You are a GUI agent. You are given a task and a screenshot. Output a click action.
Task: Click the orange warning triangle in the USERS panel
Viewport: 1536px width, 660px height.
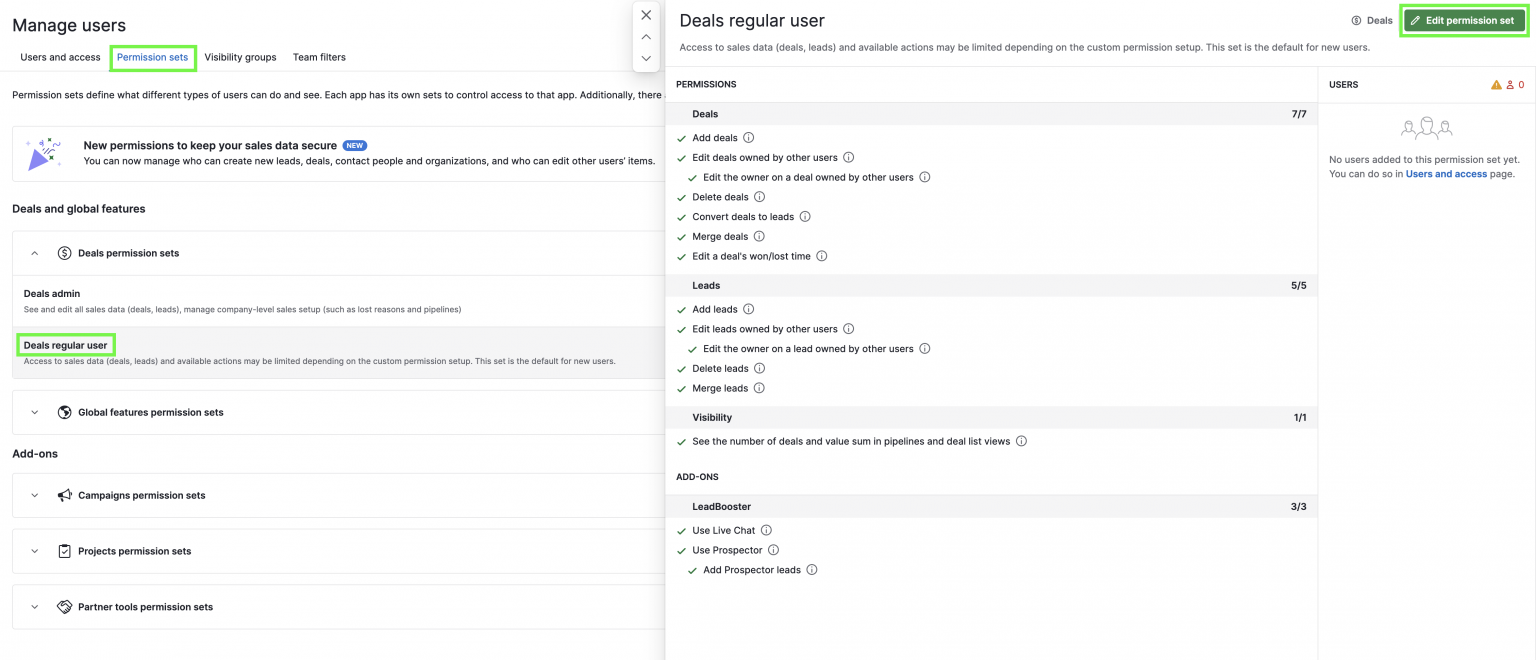pos(1495,85)
